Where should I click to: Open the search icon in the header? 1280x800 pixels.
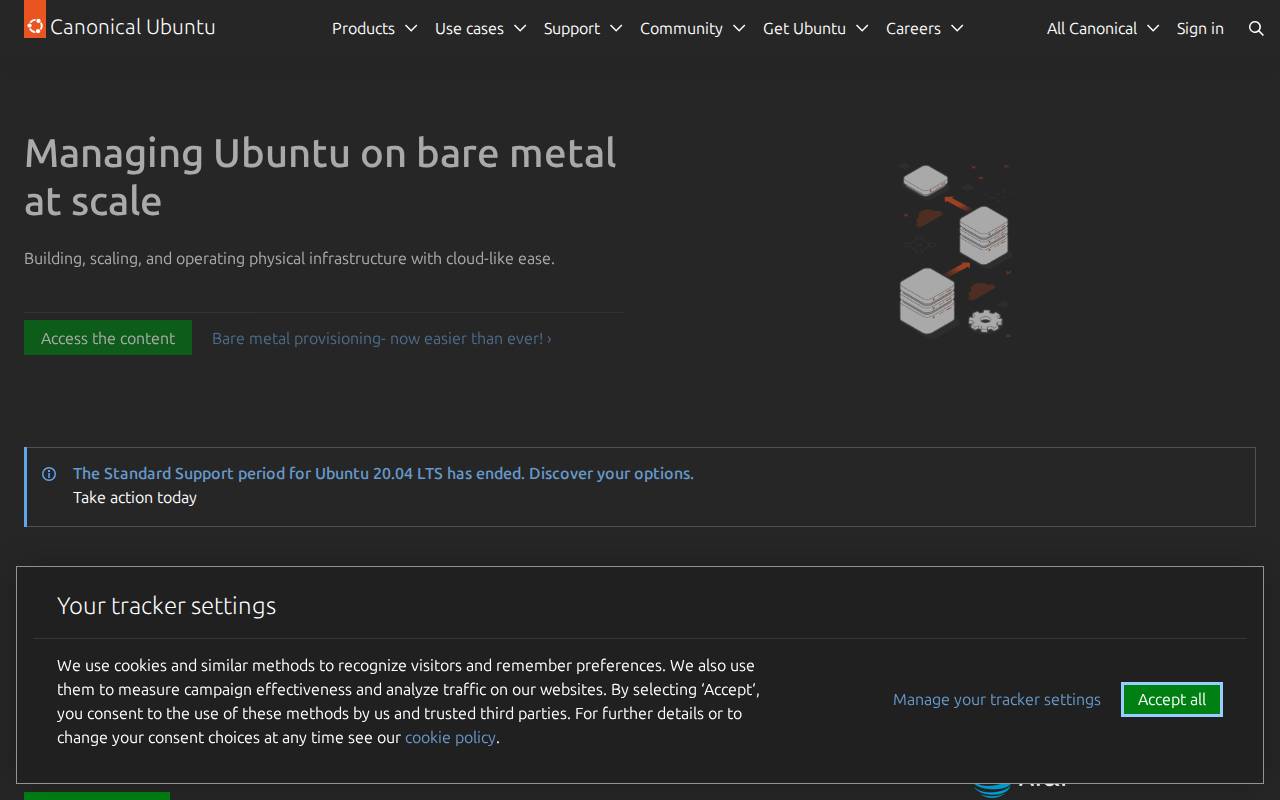(1256, 28)
